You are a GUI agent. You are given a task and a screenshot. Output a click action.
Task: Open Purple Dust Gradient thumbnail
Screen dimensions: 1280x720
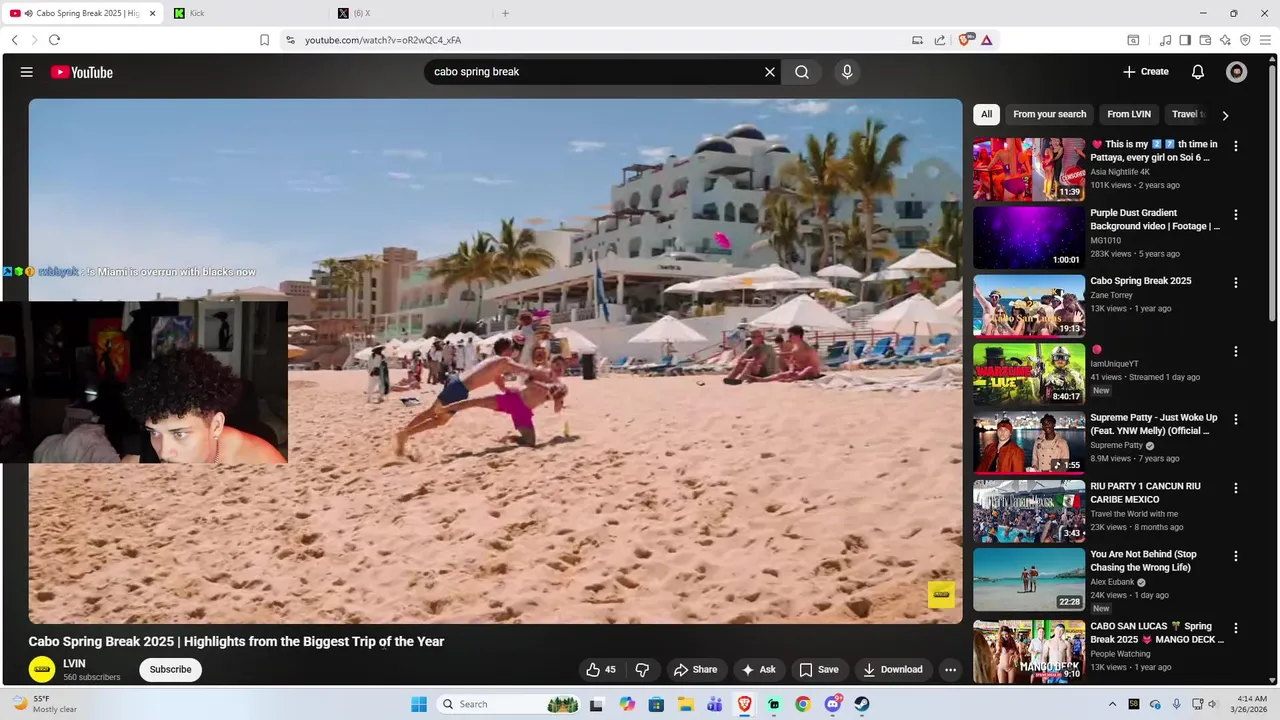[1029, 237]
